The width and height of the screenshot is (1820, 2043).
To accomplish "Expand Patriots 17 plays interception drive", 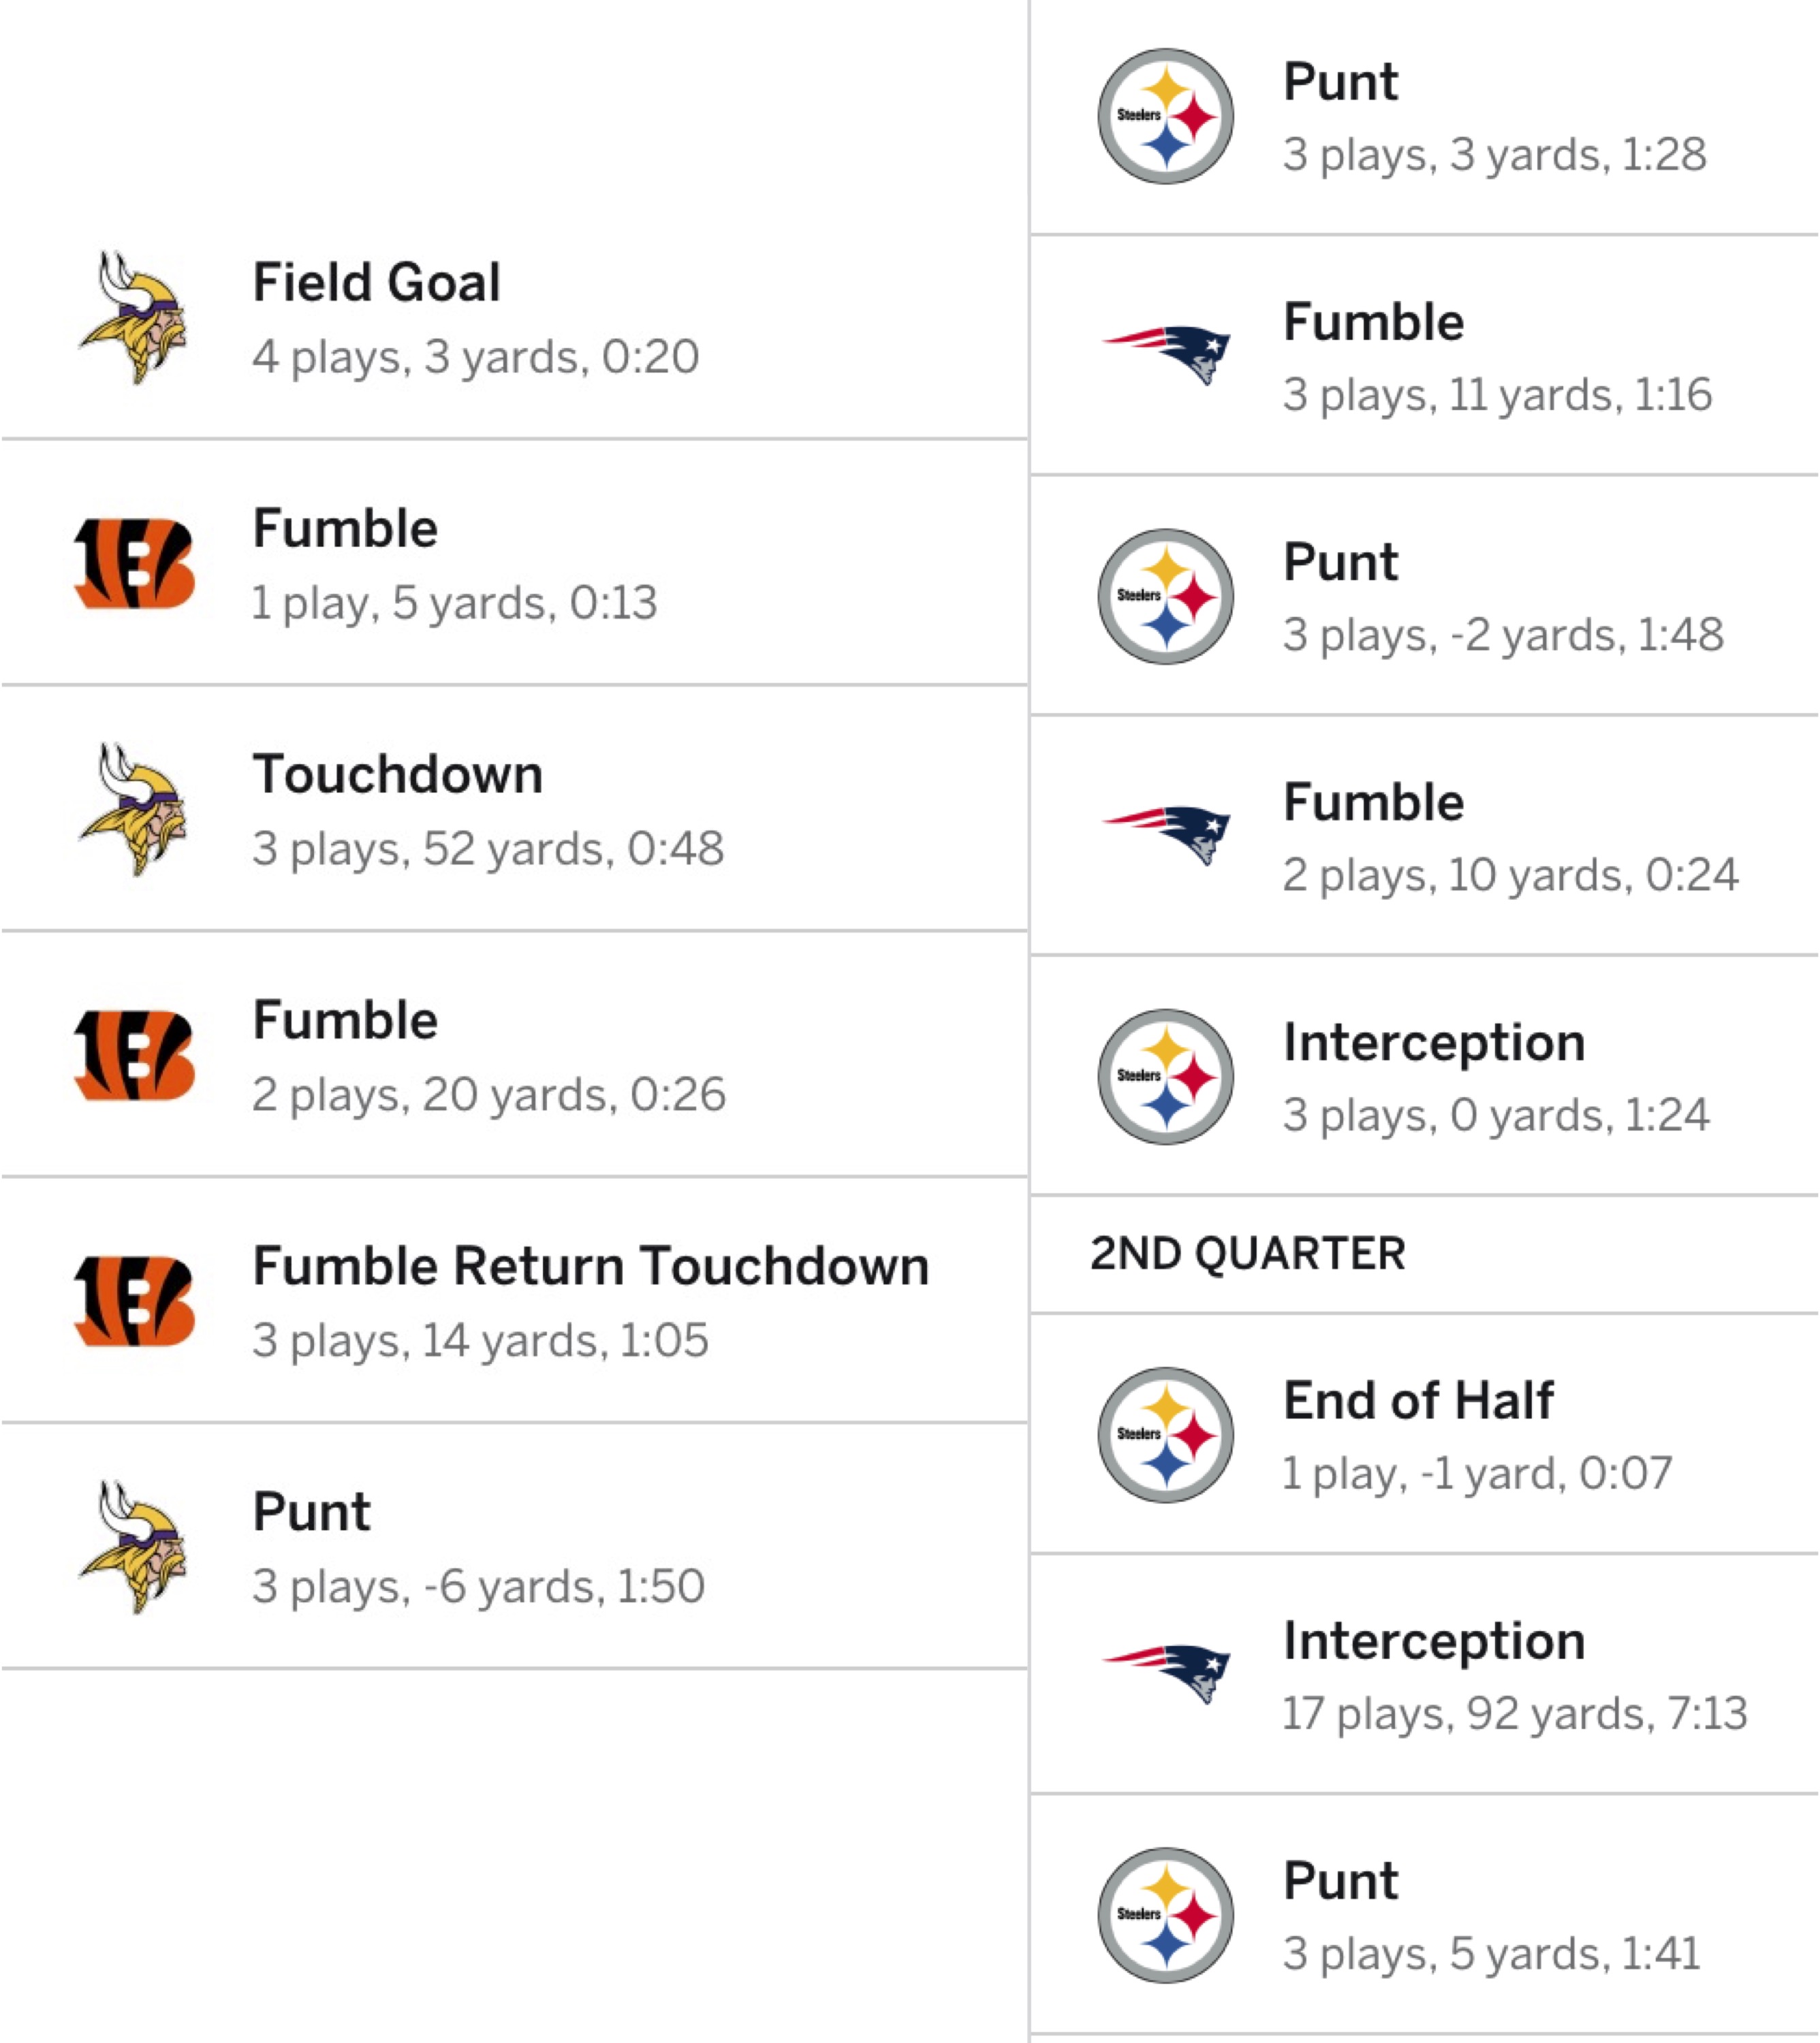I will tap(1425, 1674).
